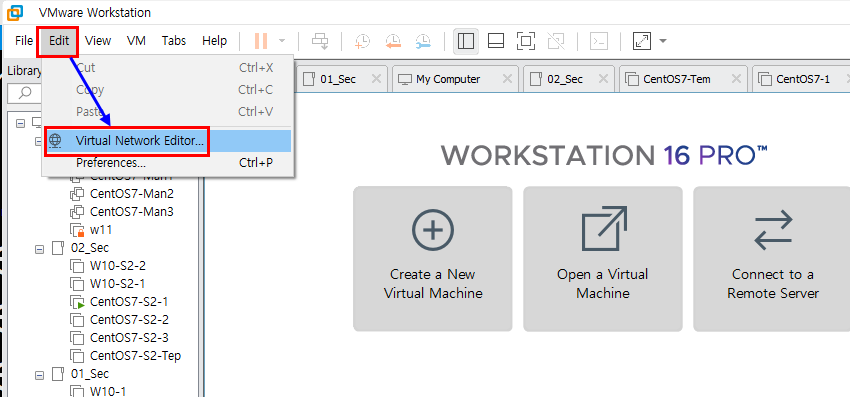Click the full screen mode toolbar icon
The image size is (850, 397).
pyautogui.click(x=526, y=41)
